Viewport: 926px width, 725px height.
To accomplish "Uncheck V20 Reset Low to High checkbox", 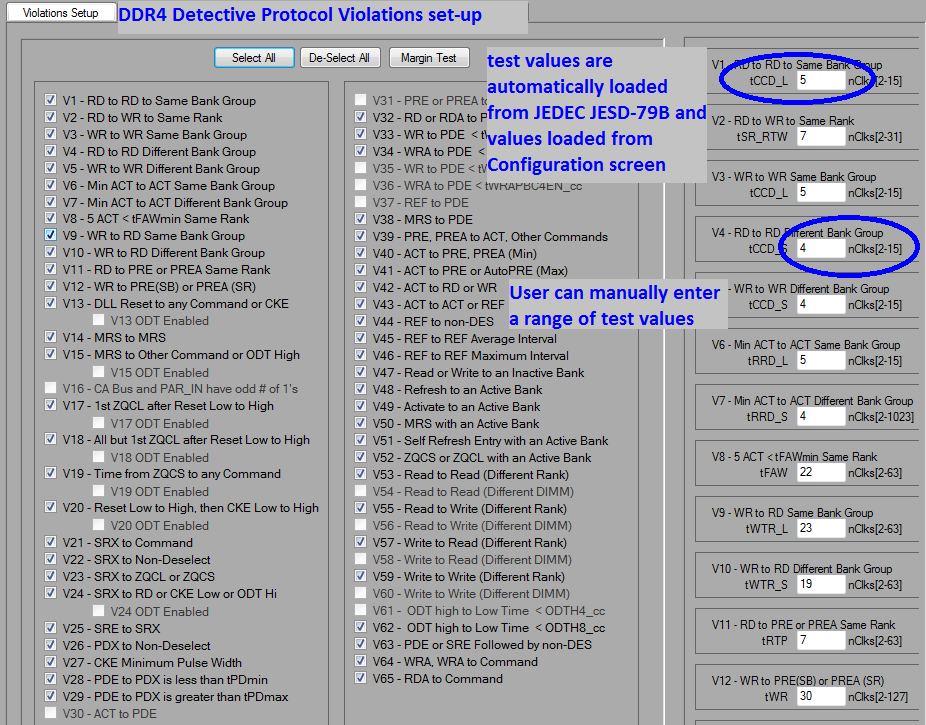I will [51, 507].
